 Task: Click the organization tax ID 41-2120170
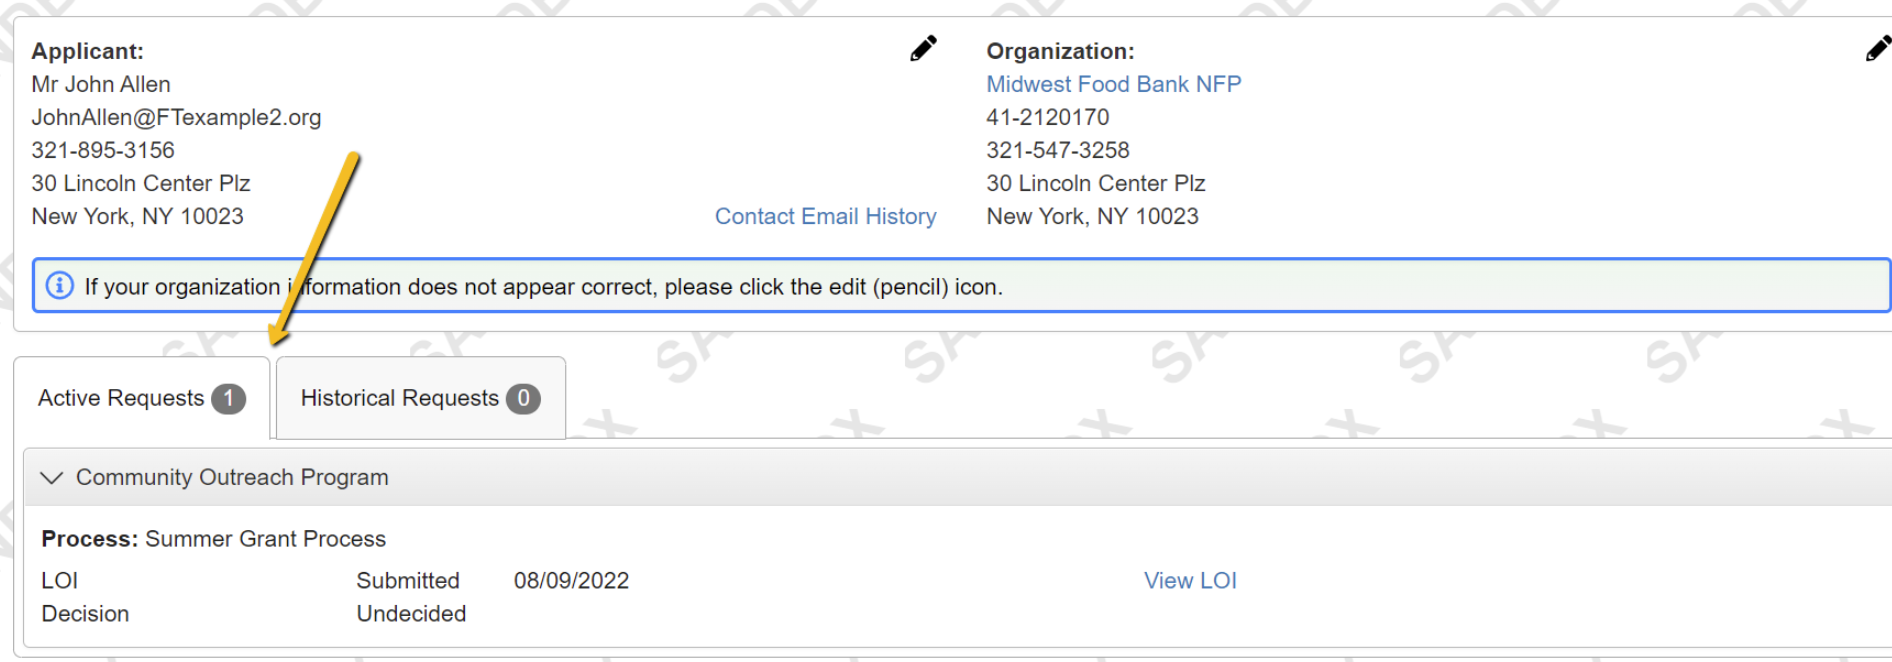1048,117
